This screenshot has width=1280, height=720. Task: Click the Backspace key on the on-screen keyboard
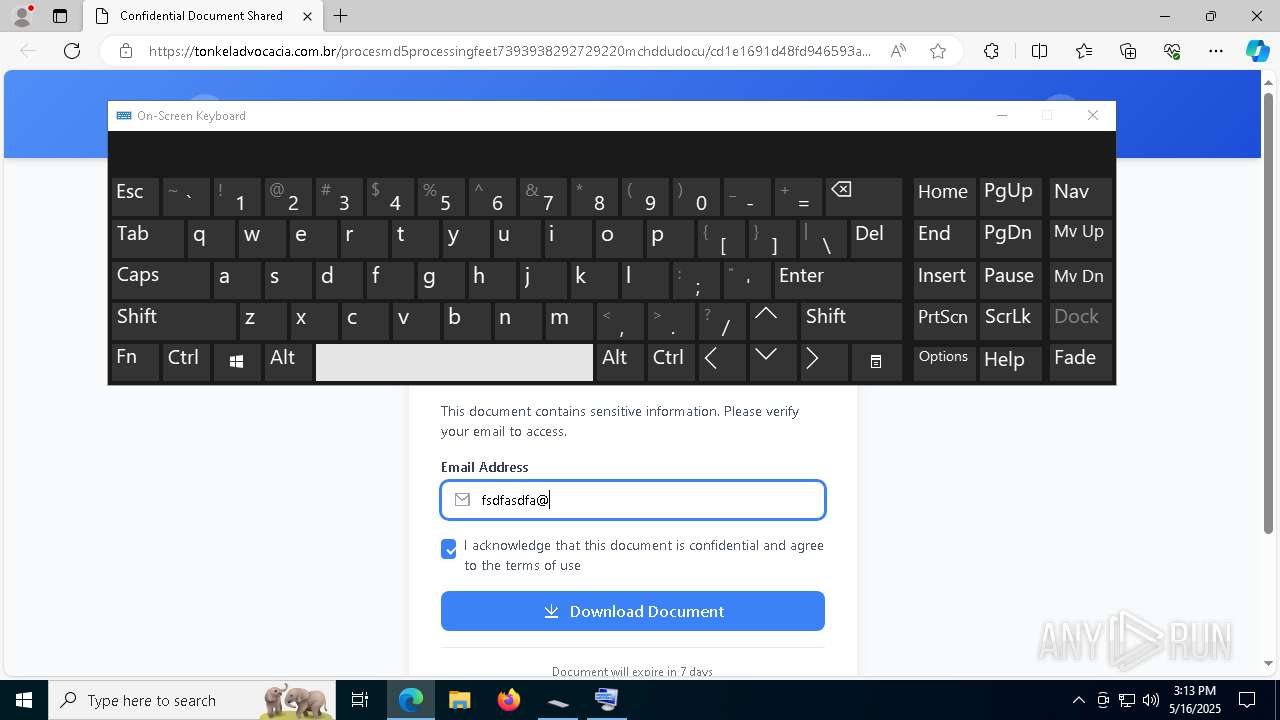pyautogui.click(x=865, y=196)
